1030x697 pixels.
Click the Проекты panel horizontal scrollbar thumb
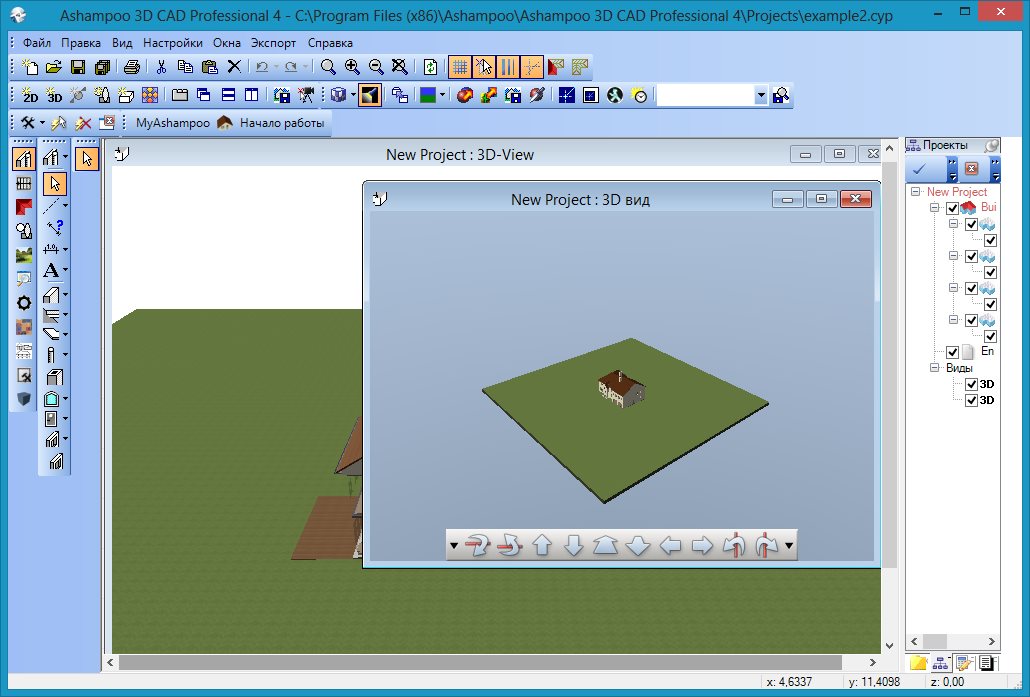pos(935,641)
